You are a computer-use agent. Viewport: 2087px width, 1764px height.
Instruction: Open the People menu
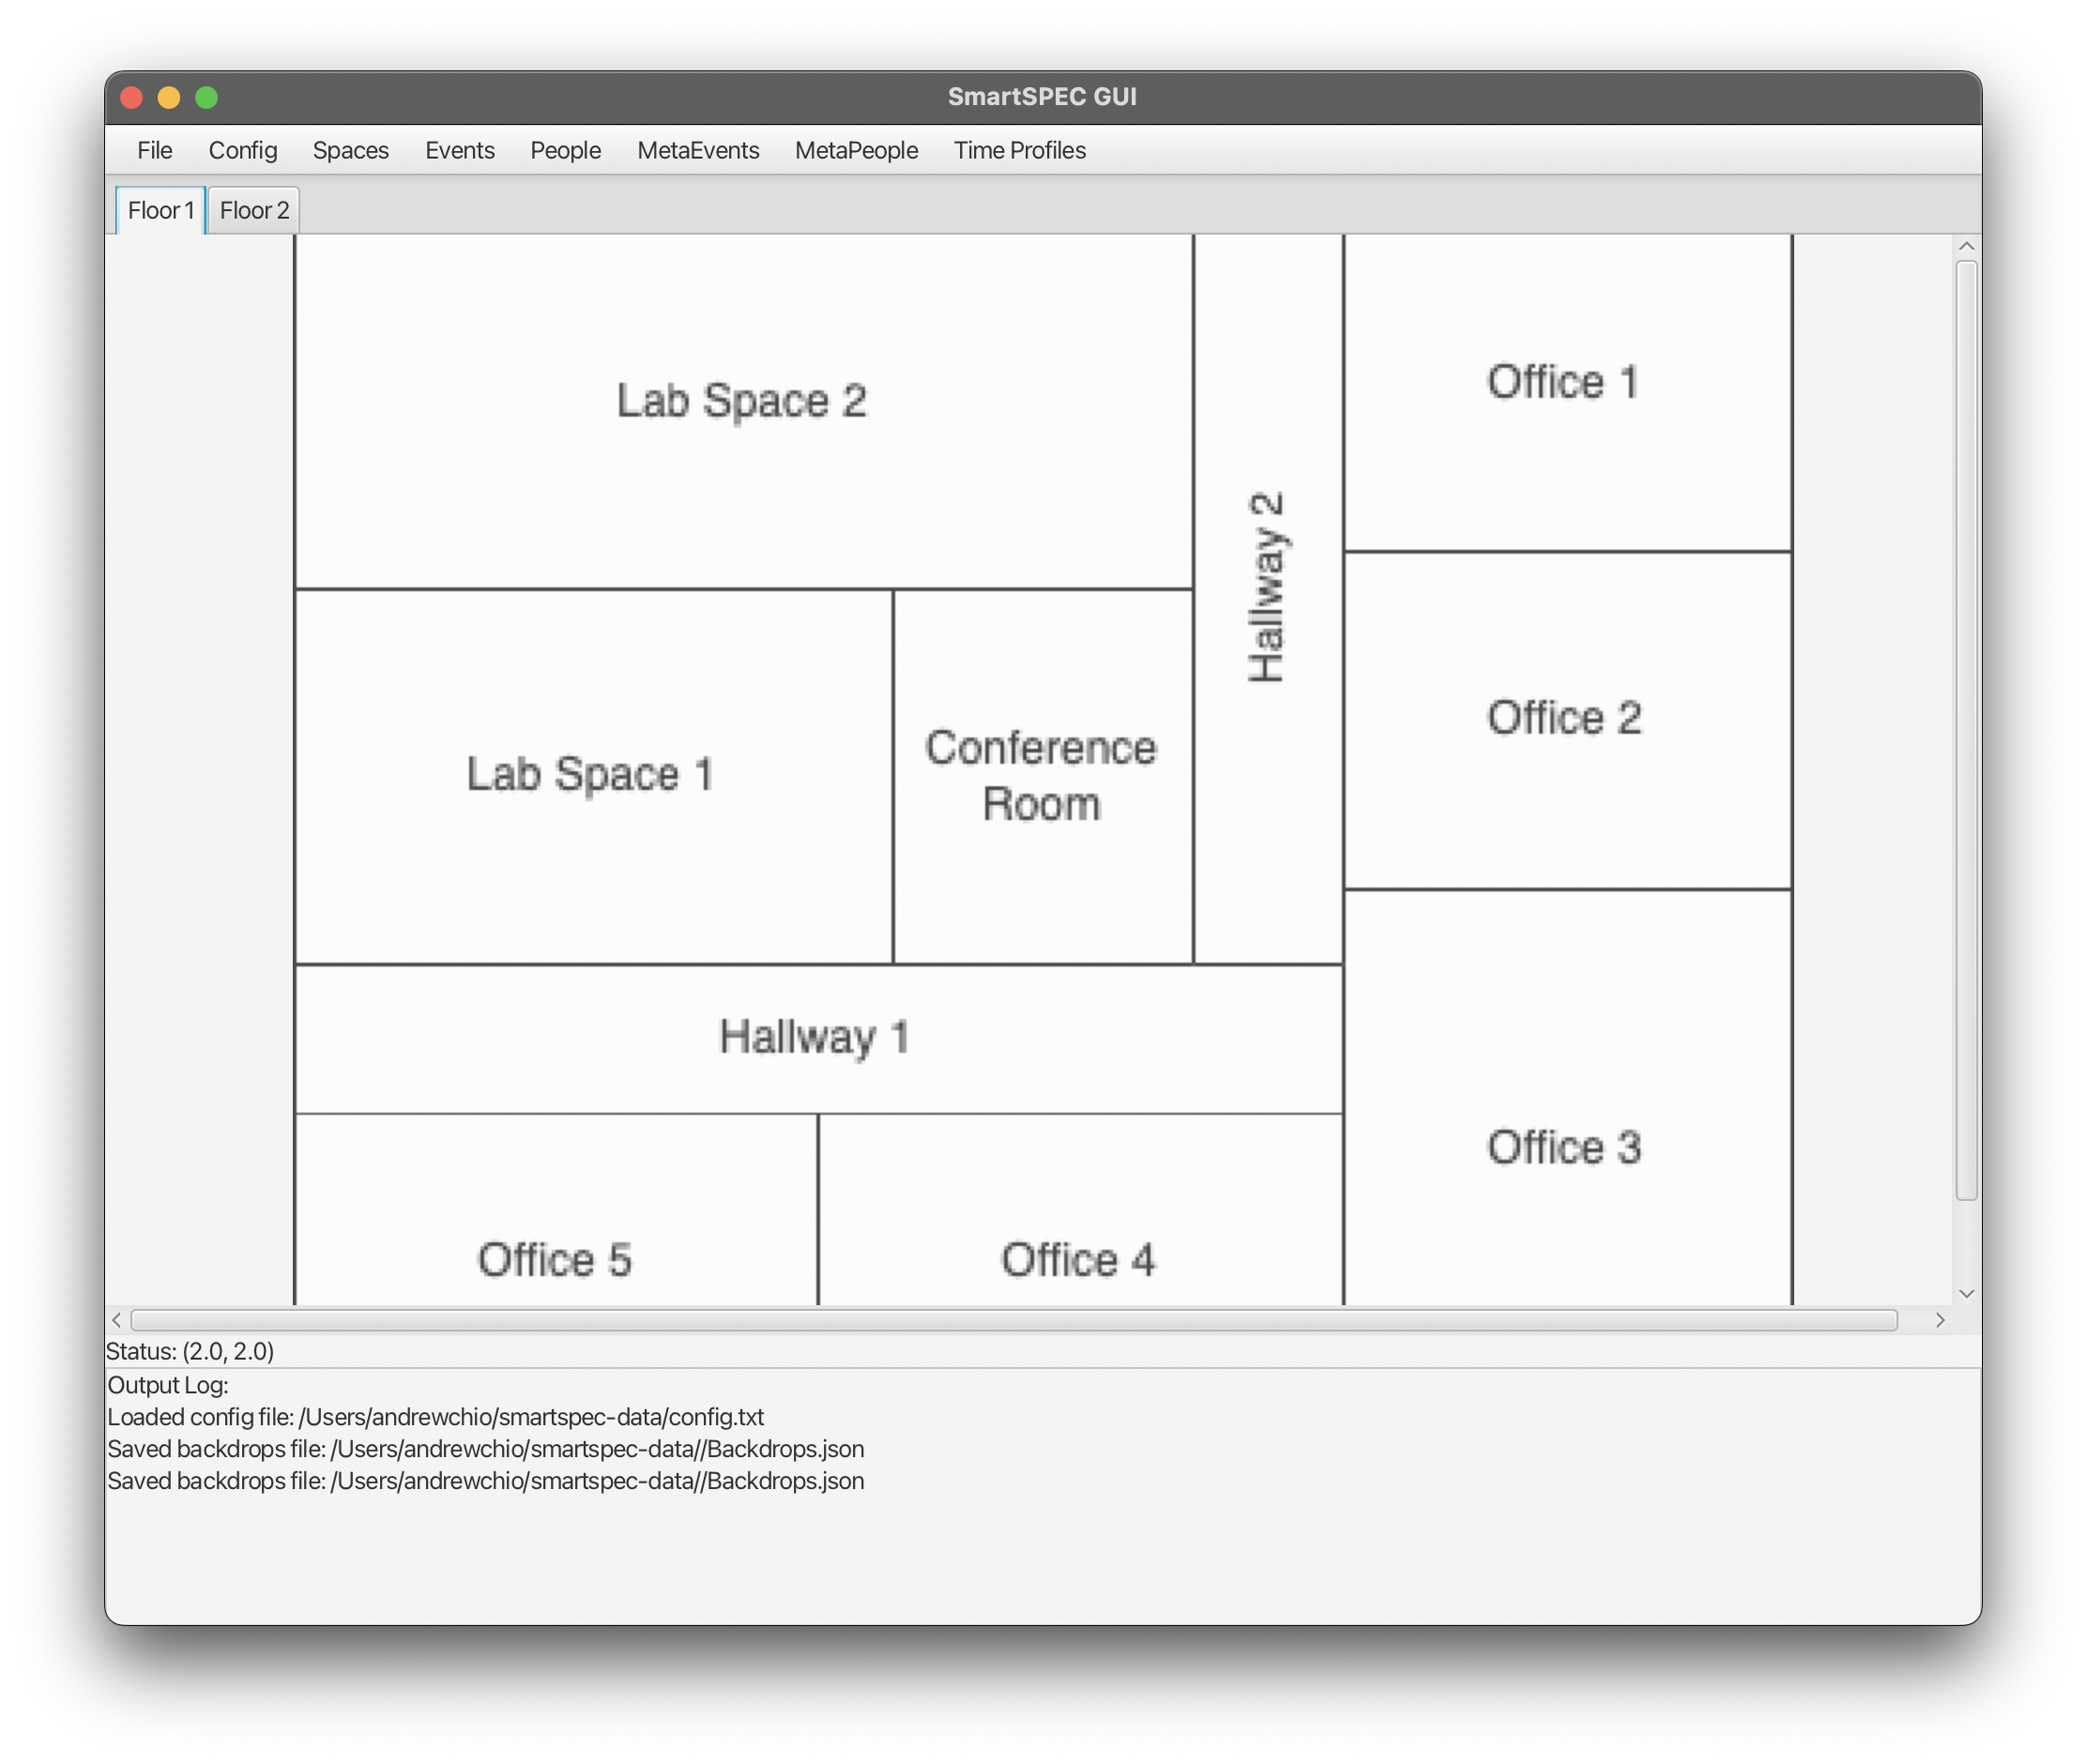coord(565,150)
